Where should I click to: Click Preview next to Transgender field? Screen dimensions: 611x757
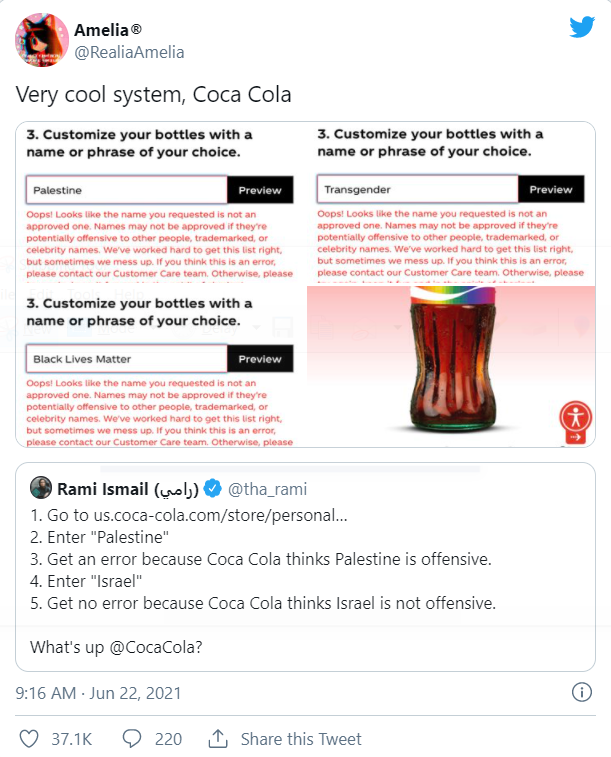[551, 189]
